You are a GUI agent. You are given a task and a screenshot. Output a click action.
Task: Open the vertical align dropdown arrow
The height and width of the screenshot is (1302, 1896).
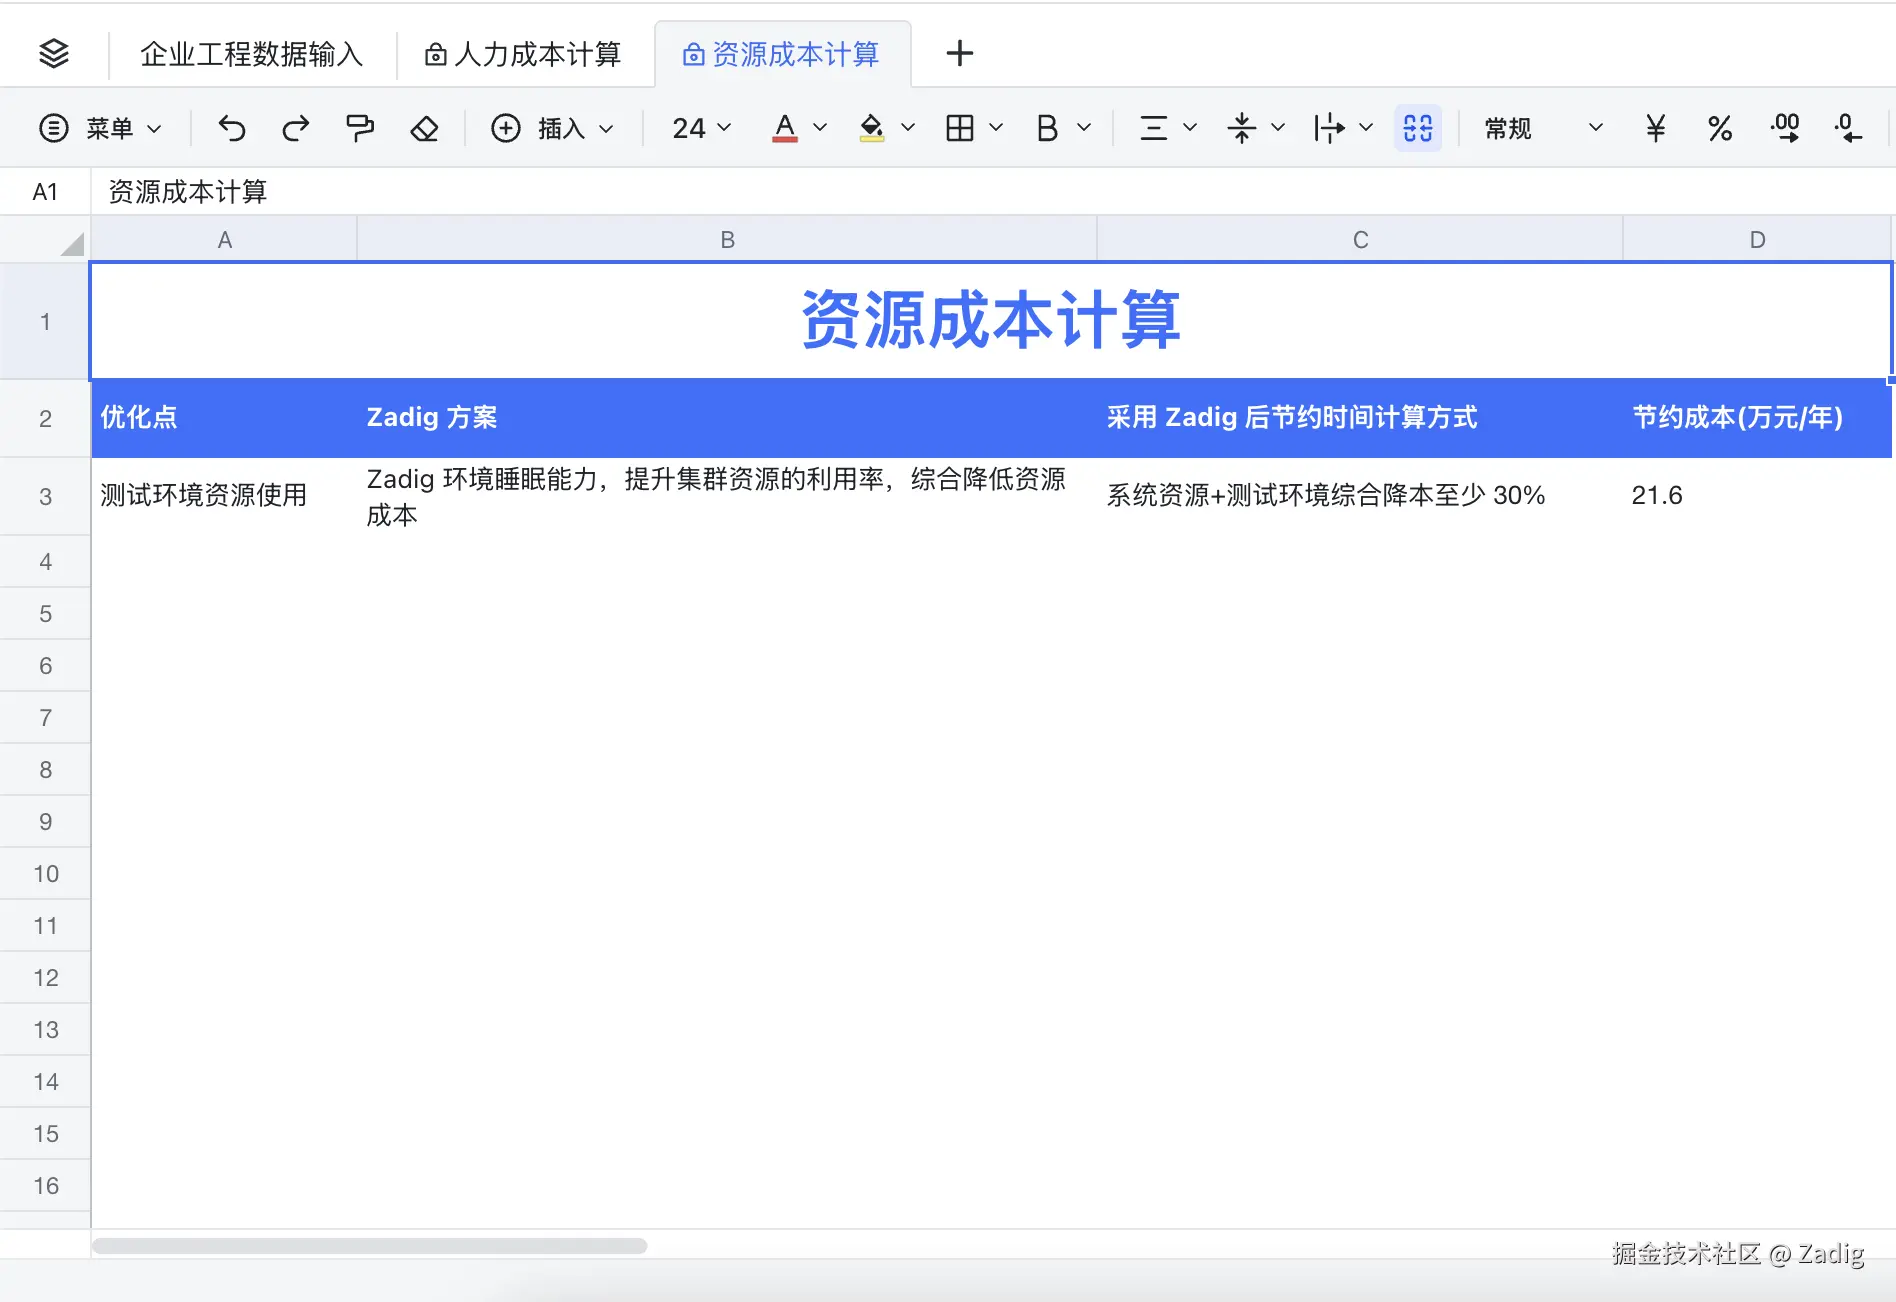(x=1278, y=128)
